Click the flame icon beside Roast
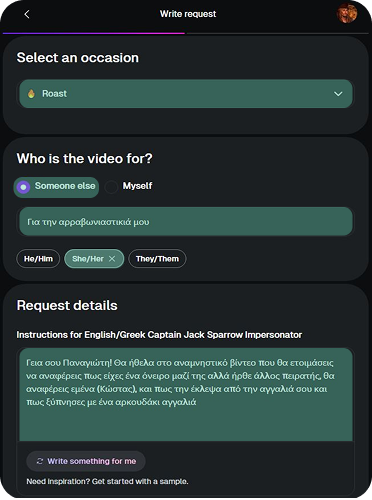 (31, 94)
